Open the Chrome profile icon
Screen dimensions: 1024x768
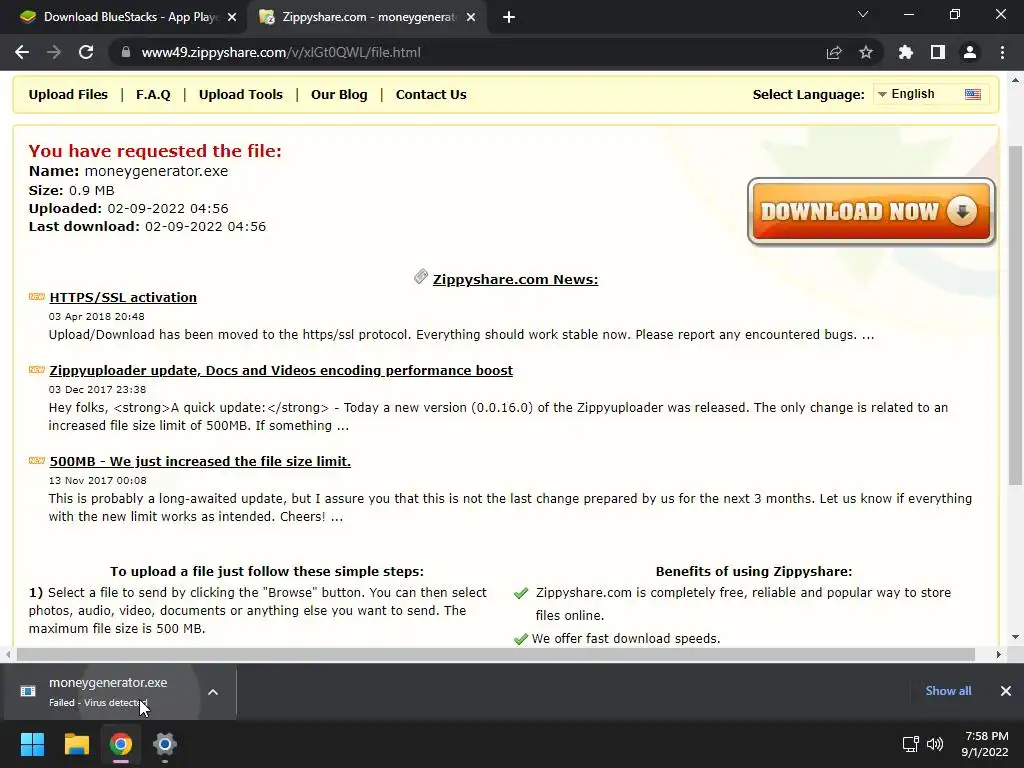click(970, 52)
